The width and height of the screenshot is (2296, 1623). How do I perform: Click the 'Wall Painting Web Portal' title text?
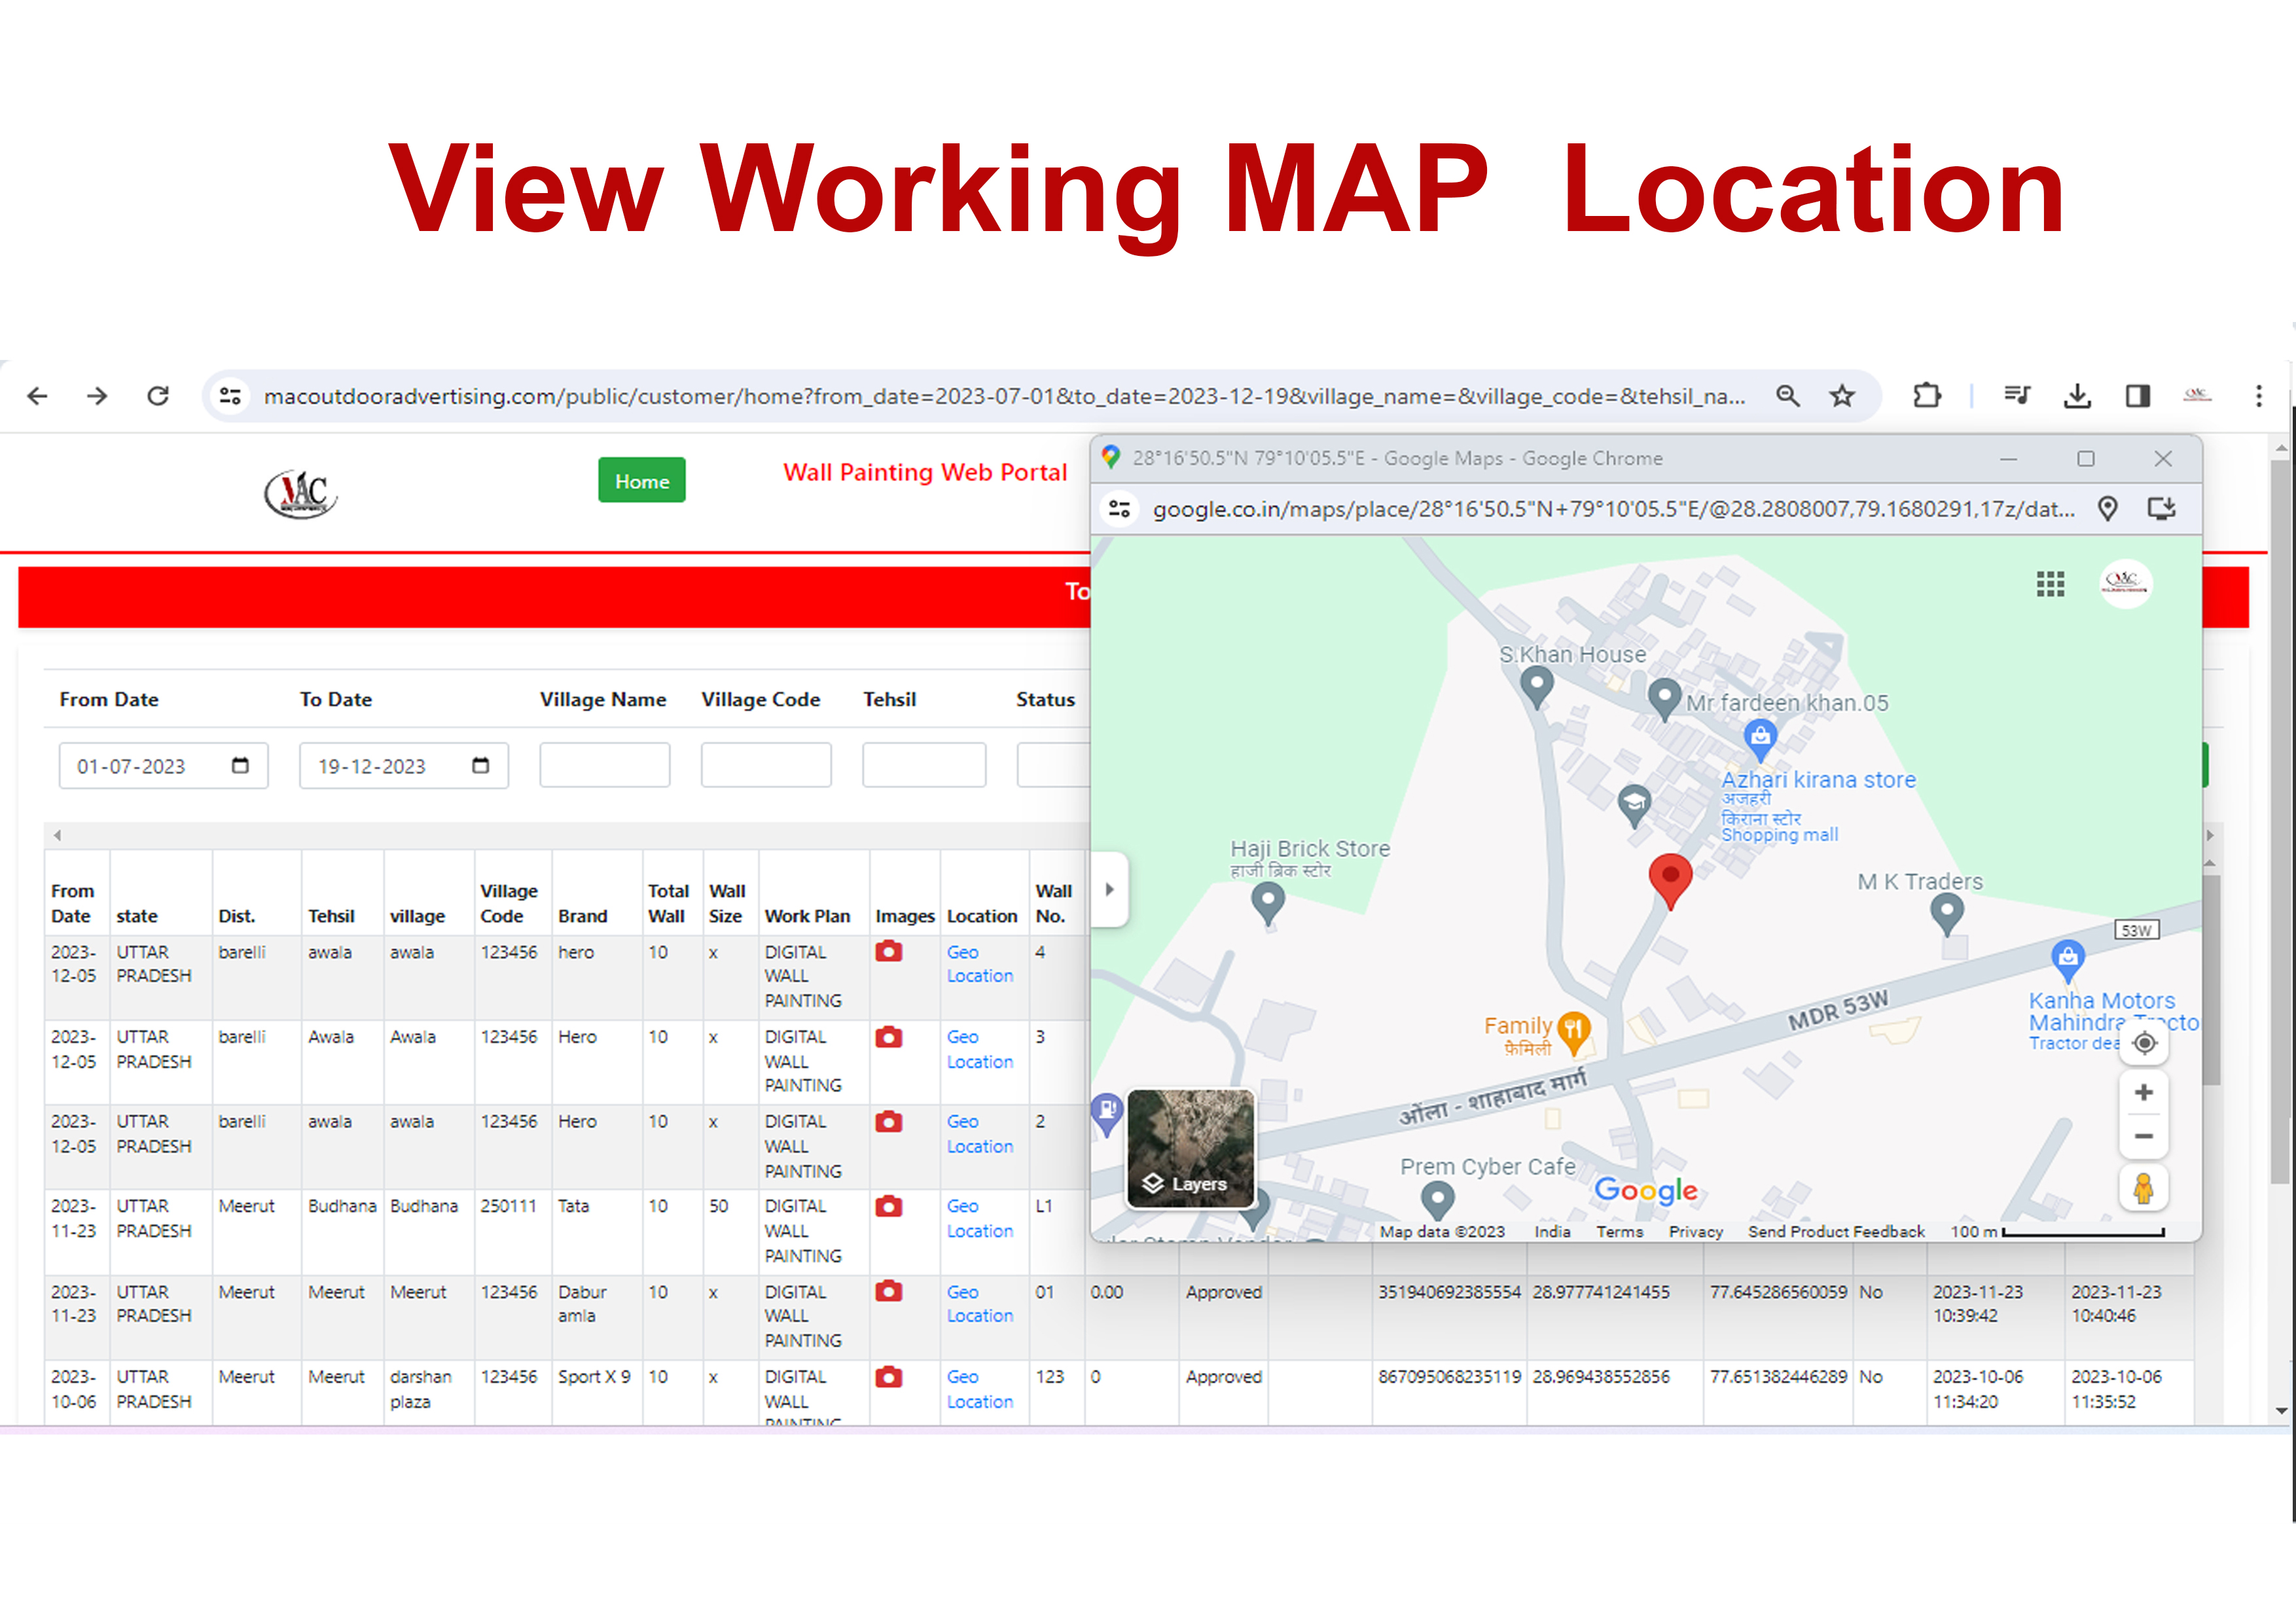click(x=925, y=472)
